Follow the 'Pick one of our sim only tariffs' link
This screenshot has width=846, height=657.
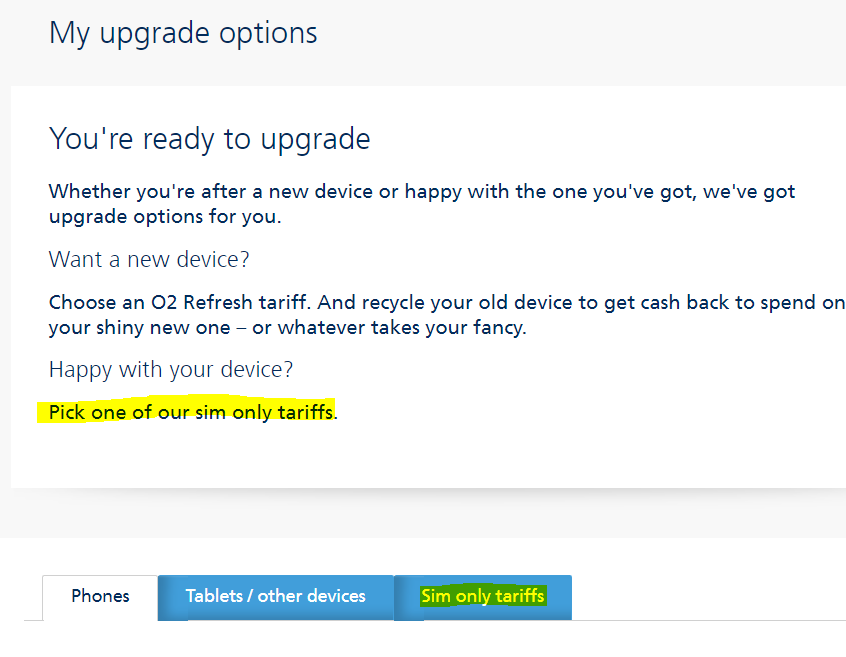[191, 411]
